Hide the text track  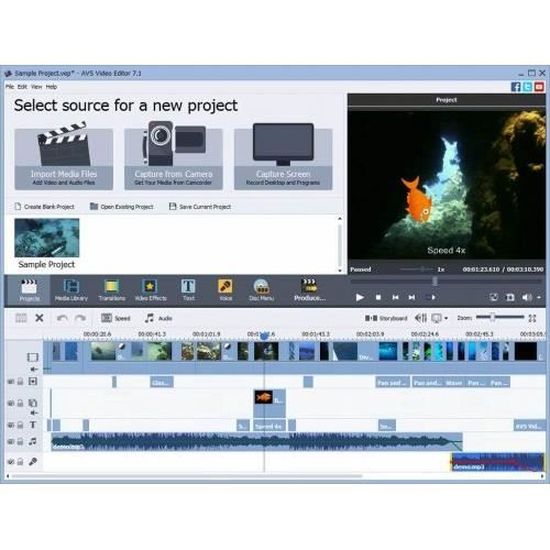pyautogui.click(x=11, y=425)
